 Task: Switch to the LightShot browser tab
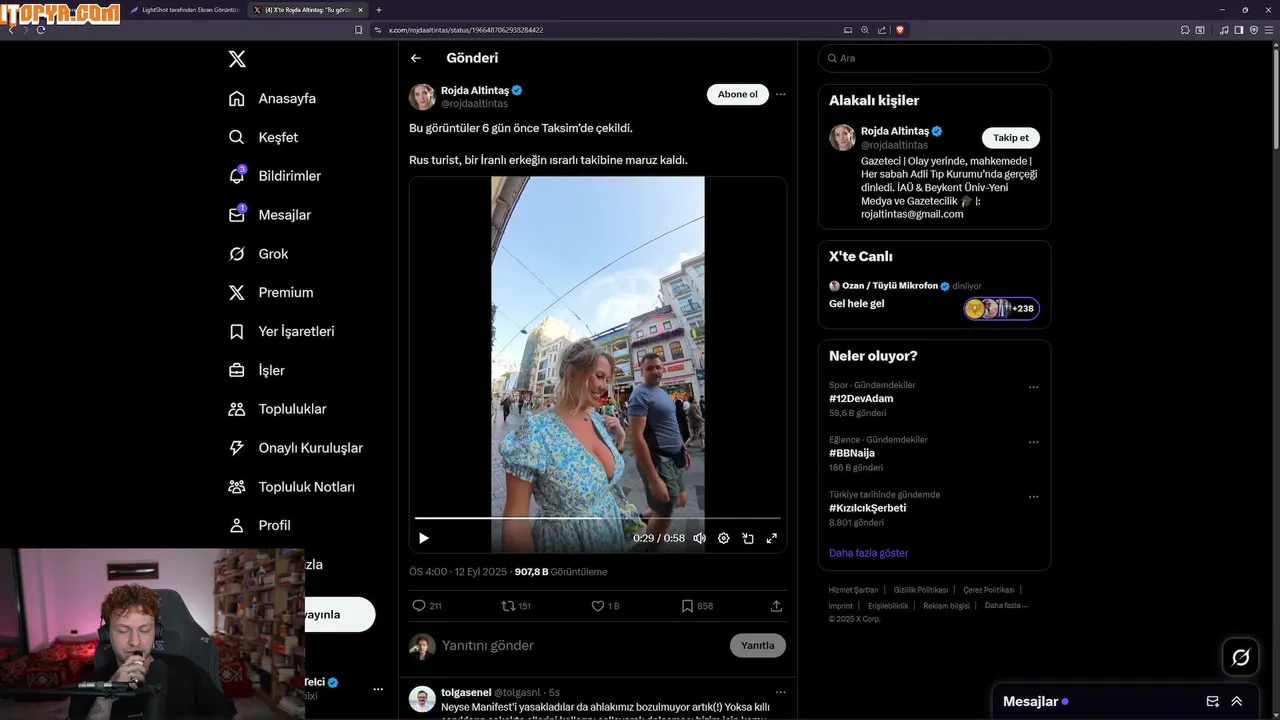click(185, 9)
